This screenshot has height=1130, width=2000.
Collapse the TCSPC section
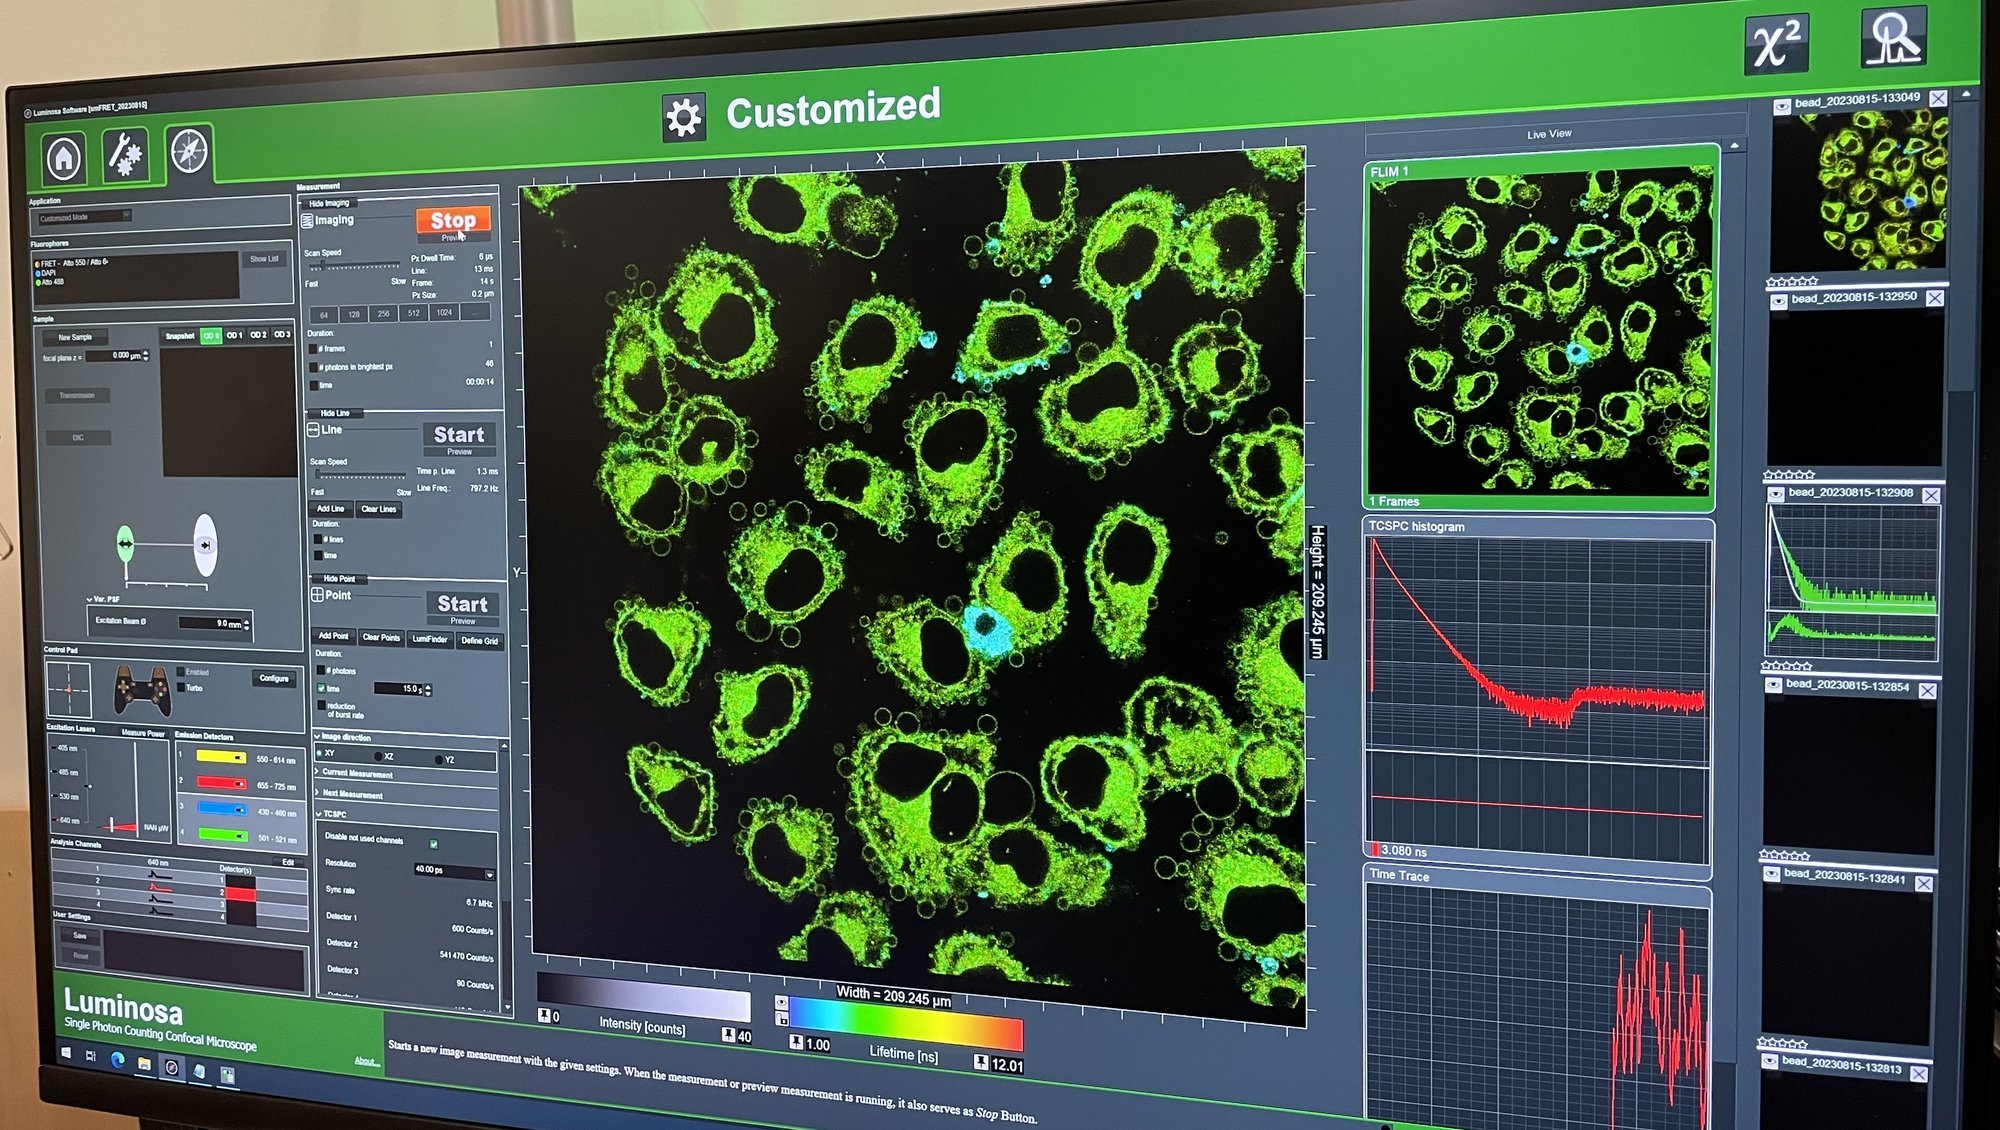pyautogui.click(x=332, y=814)
